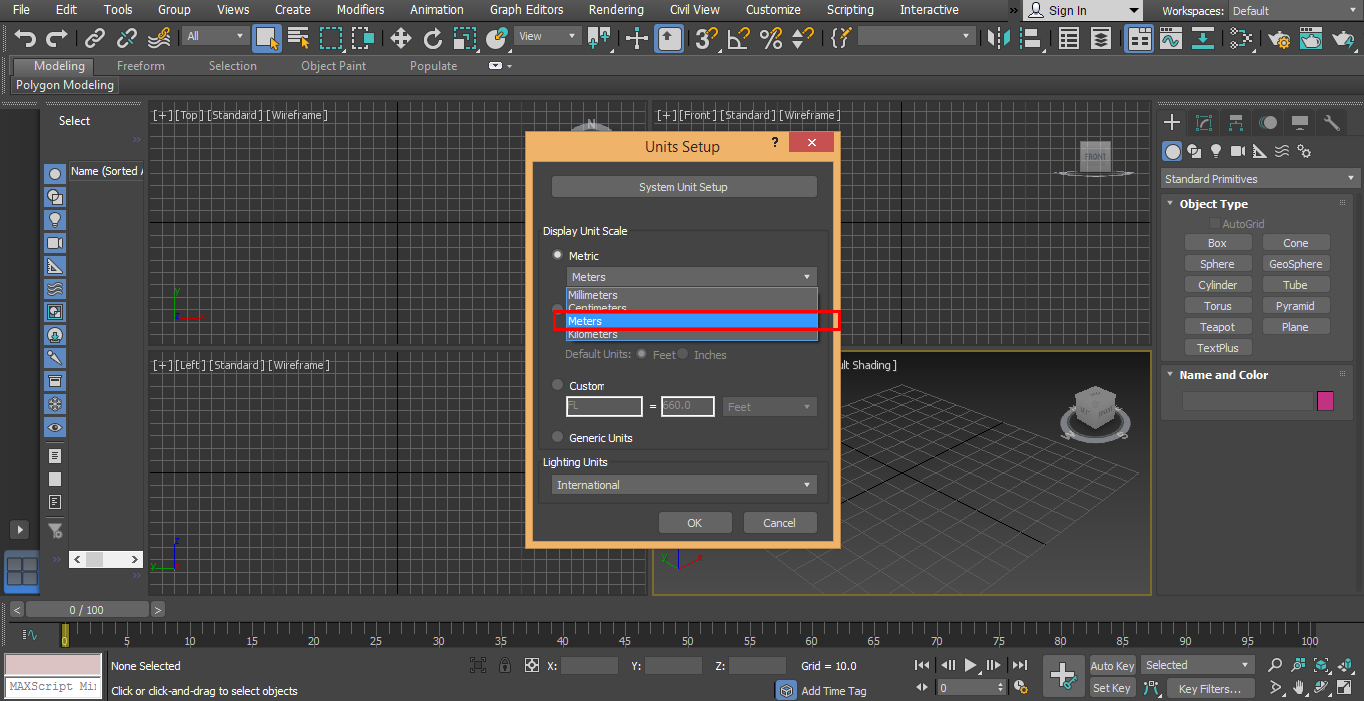Select the Custom radio button
This screenshot has height=701, width=1364.
(x=558, y=385)
